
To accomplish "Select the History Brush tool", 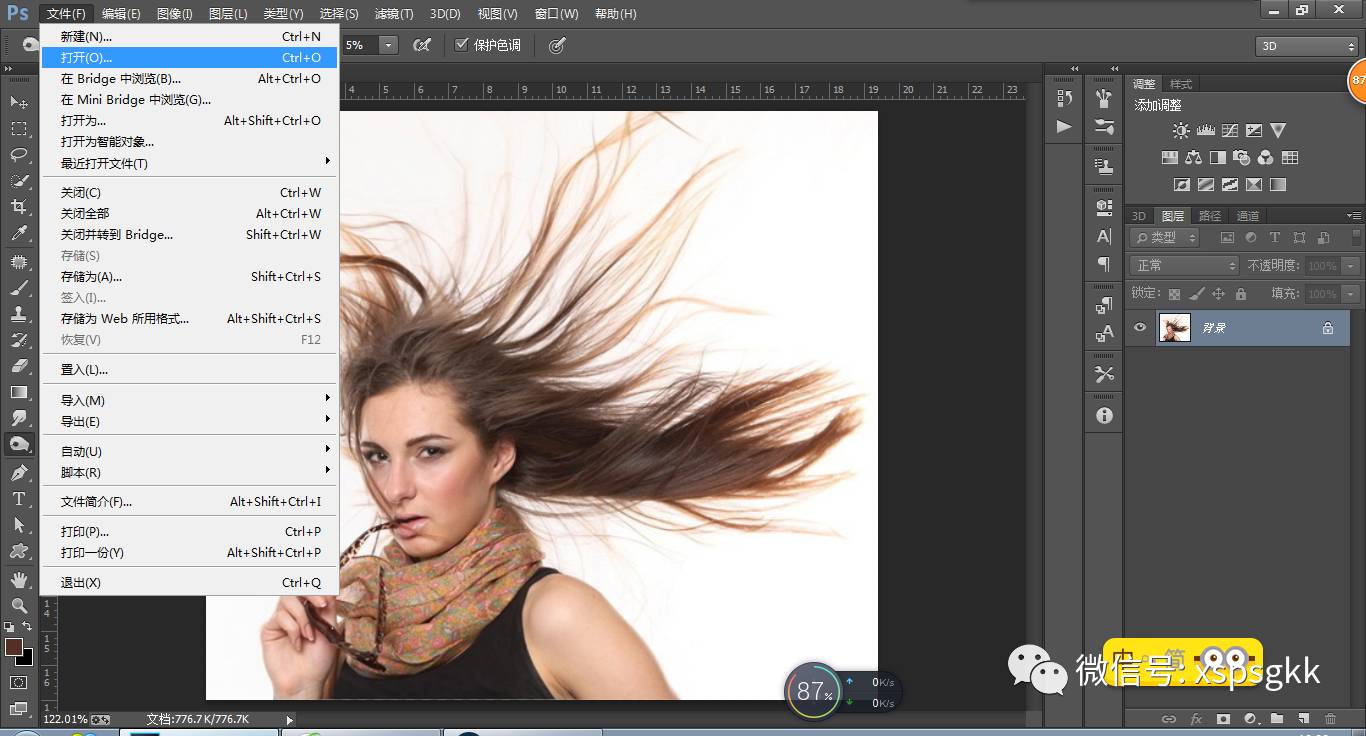I will [x=19, y=340].
